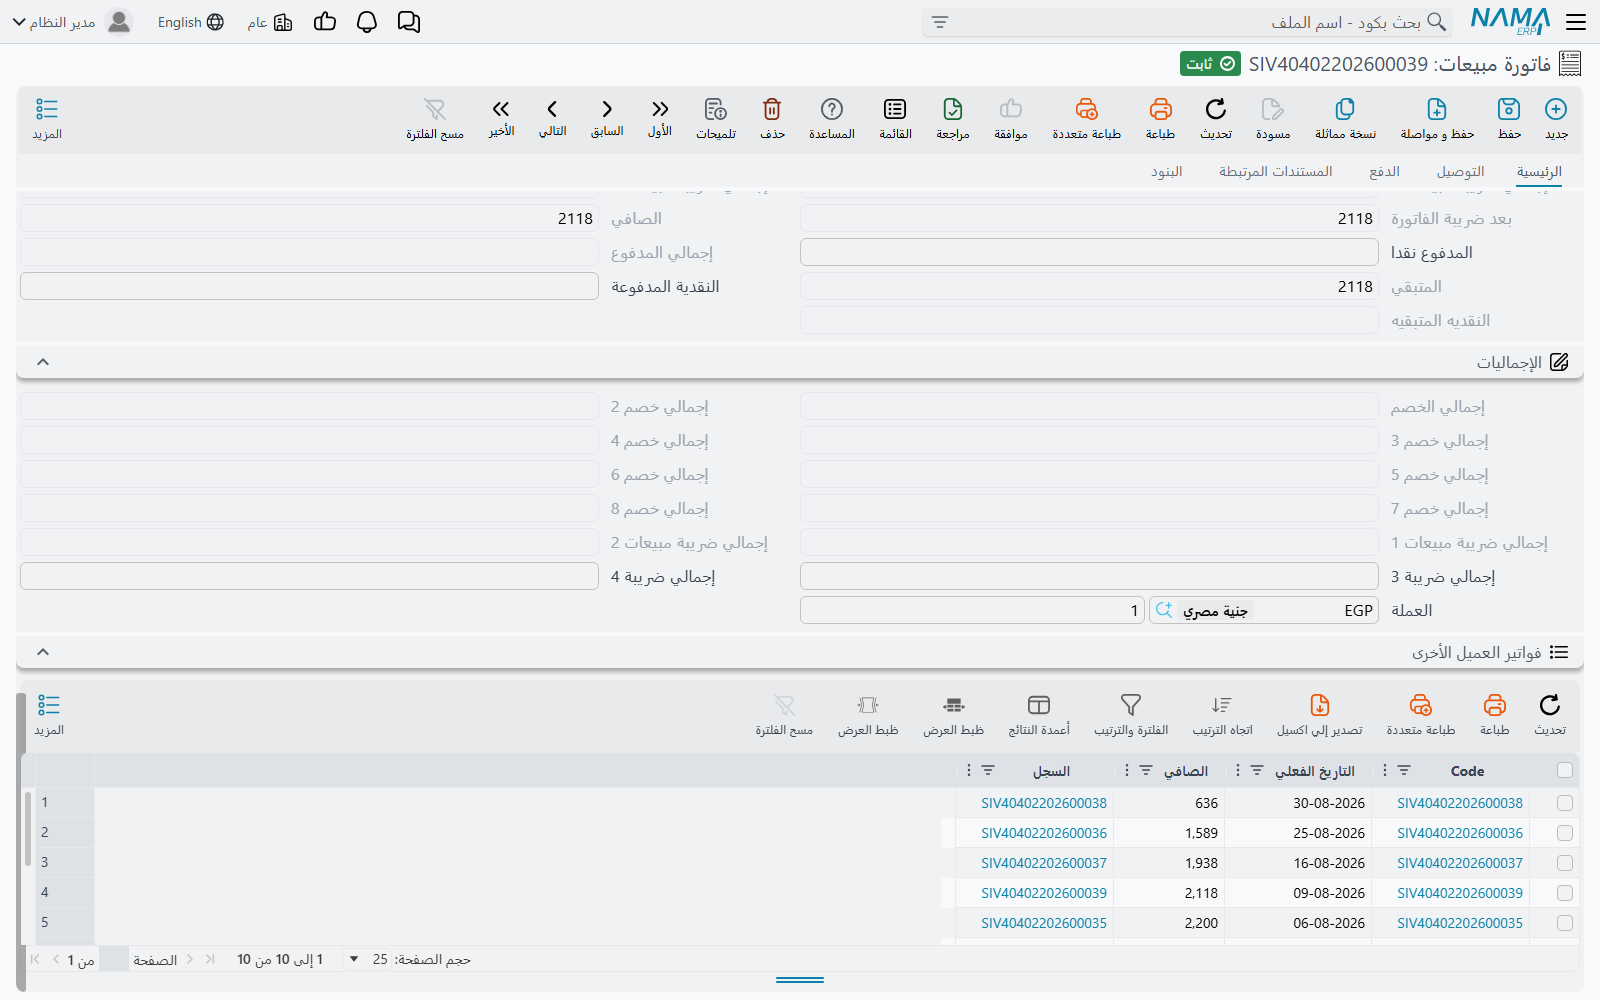Create a similar copy with نسخة مماثلة
1600x1000 pixels.
pyautogui.click(x=1345, y=109)
